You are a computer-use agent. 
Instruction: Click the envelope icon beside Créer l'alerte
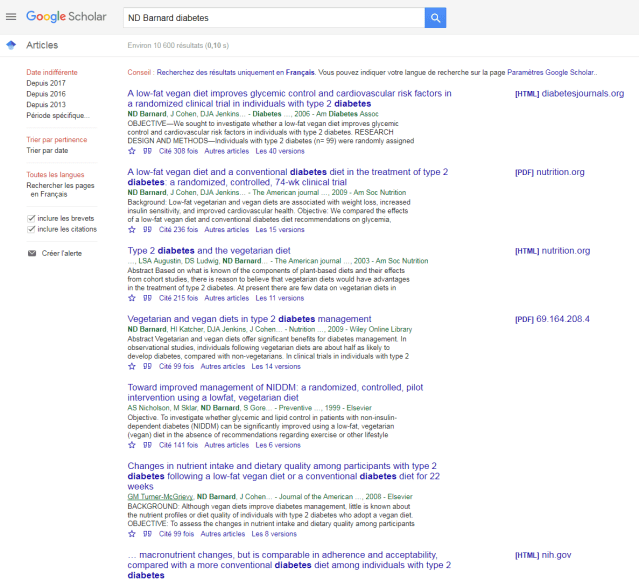(x=32, y=253)
